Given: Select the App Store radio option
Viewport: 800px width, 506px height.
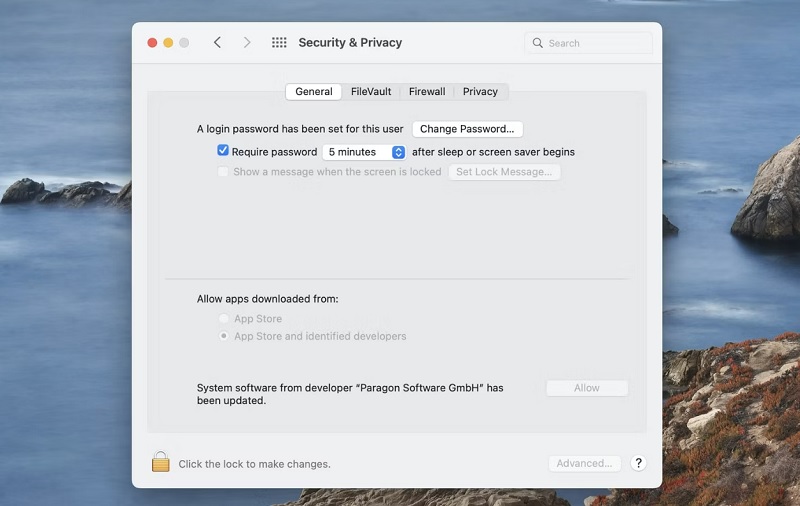Looking at the screenshot, I should [x=223, y=318].
